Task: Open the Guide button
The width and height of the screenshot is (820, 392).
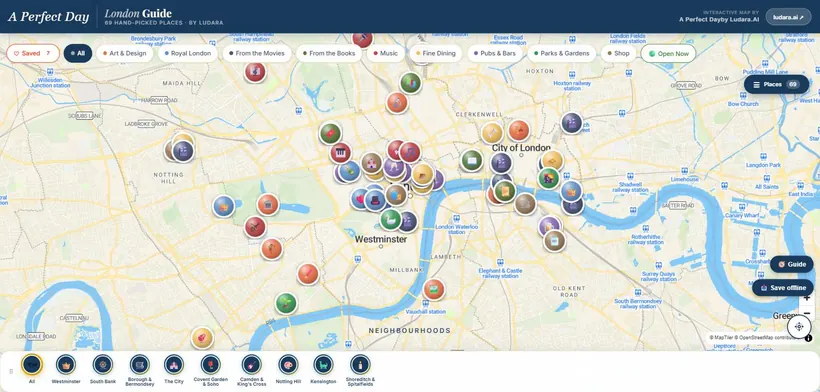Action: [x=791, y=264]
